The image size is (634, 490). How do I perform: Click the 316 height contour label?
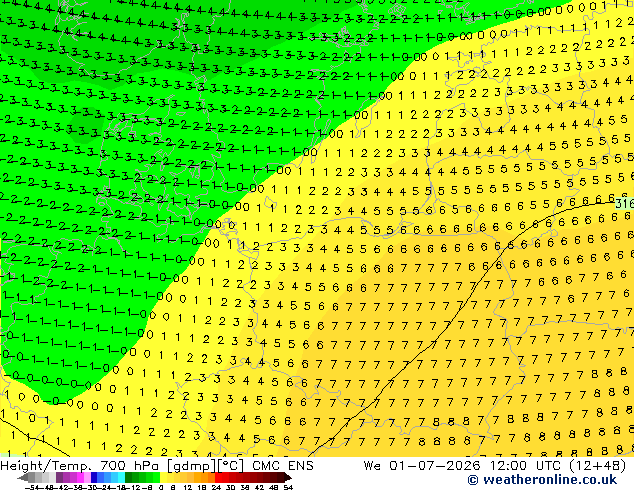pyautogui.click(x=625, y=203)
